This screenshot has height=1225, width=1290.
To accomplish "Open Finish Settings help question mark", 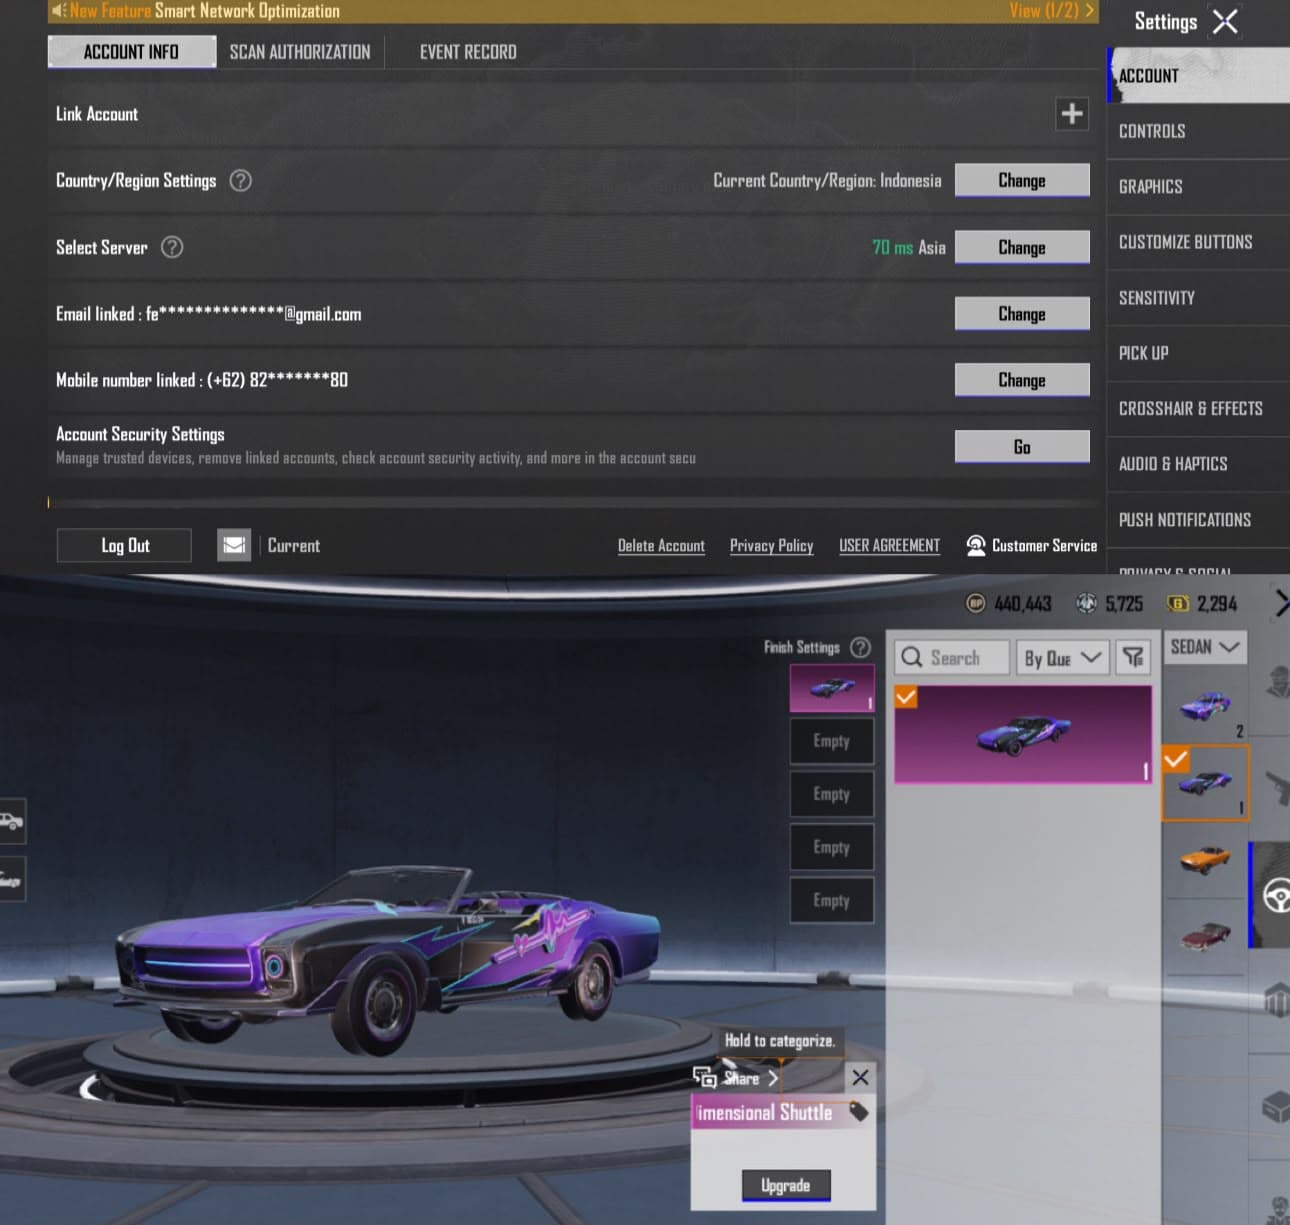I will [x=860, y=647].
